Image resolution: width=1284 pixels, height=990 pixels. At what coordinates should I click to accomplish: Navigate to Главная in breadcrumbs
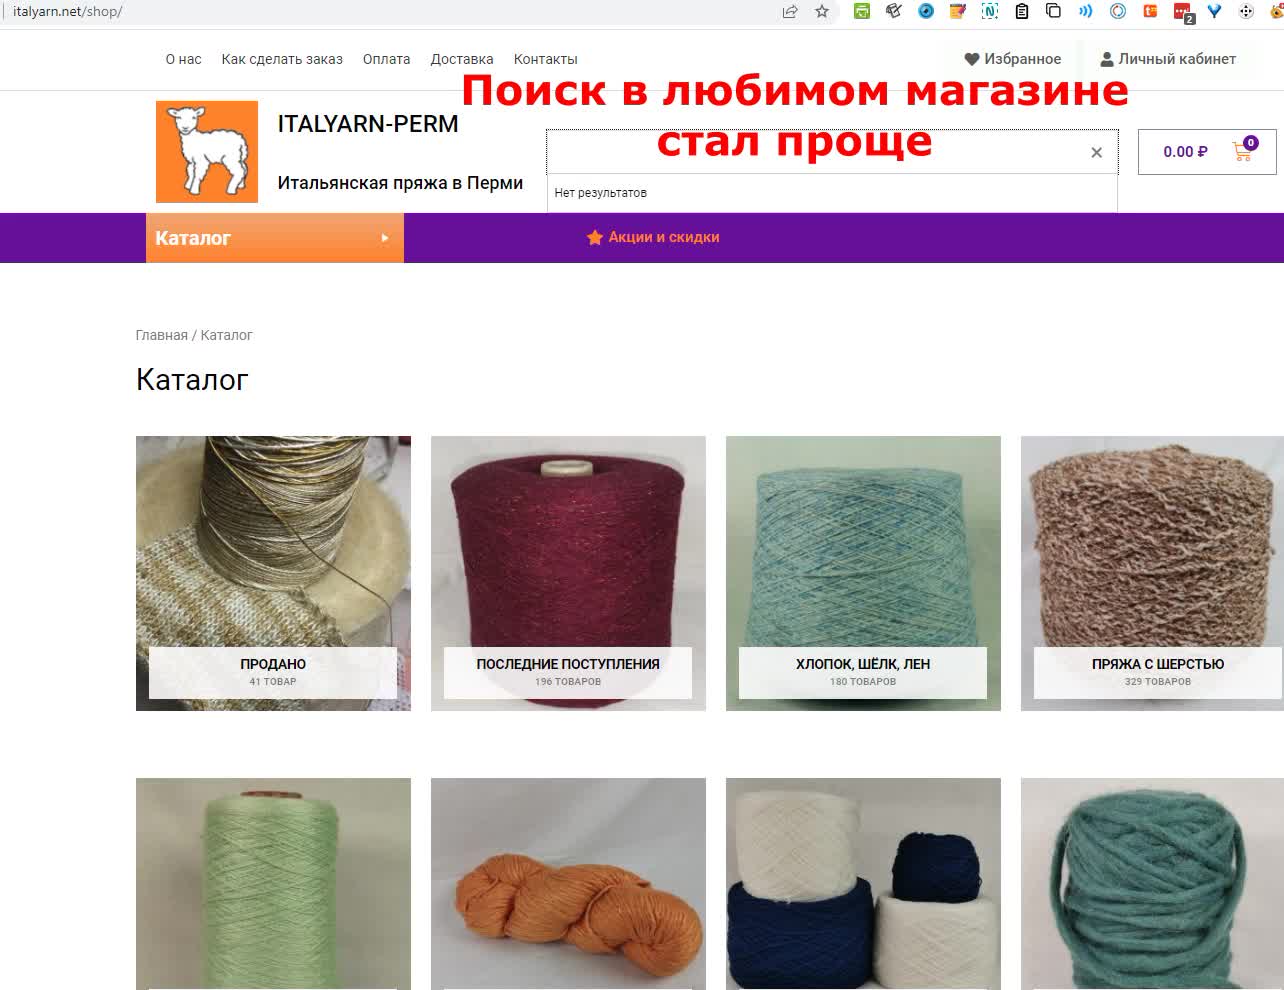tap(161, 335)
